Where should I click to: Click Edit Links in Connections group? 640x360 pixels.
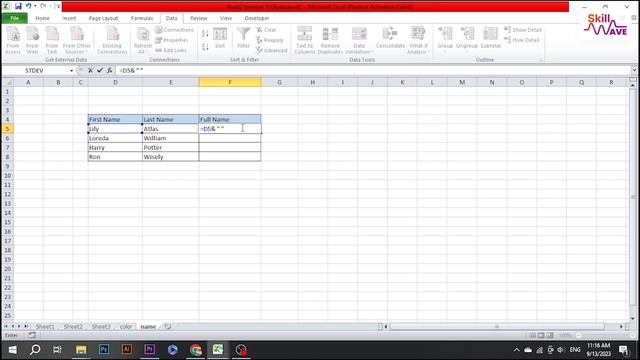click(171, 50)
